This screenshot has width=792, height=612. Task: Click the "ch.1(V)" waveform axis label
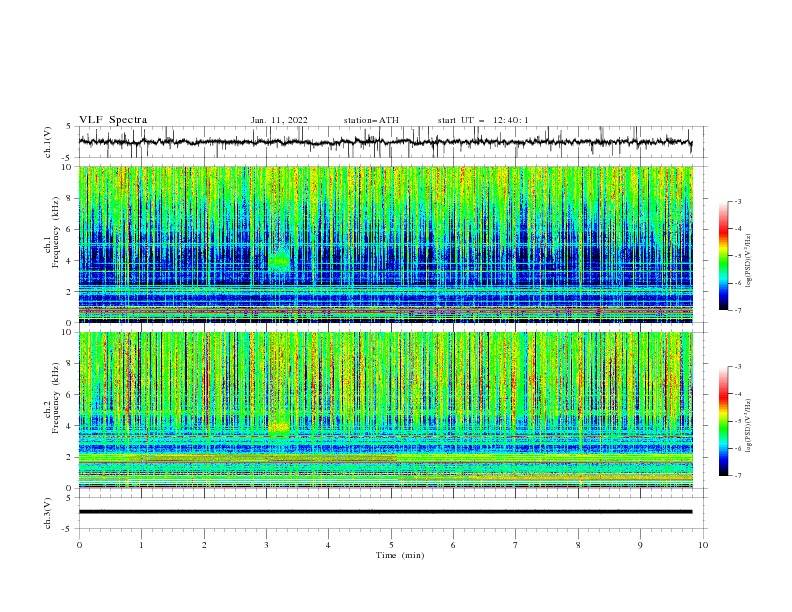click(x=48, y=142)
